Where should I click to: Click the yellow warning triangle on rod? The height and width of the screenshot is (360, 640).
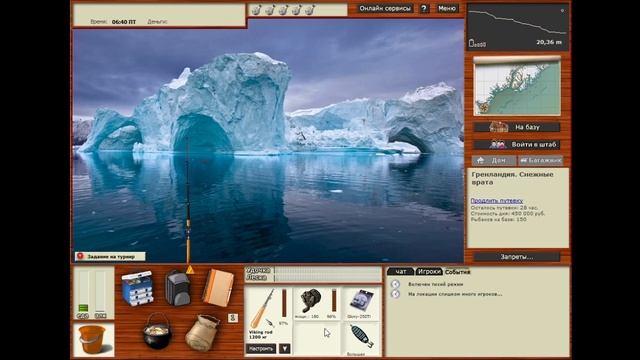(190, 269)
